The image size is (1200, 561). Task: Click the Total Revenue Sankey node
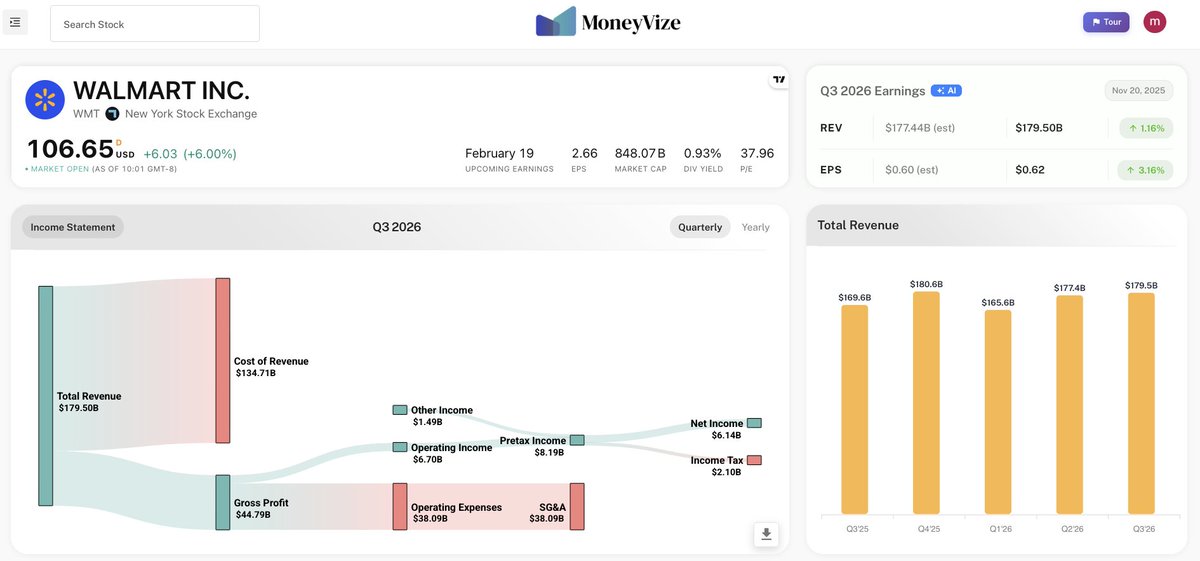pos(45,396)
